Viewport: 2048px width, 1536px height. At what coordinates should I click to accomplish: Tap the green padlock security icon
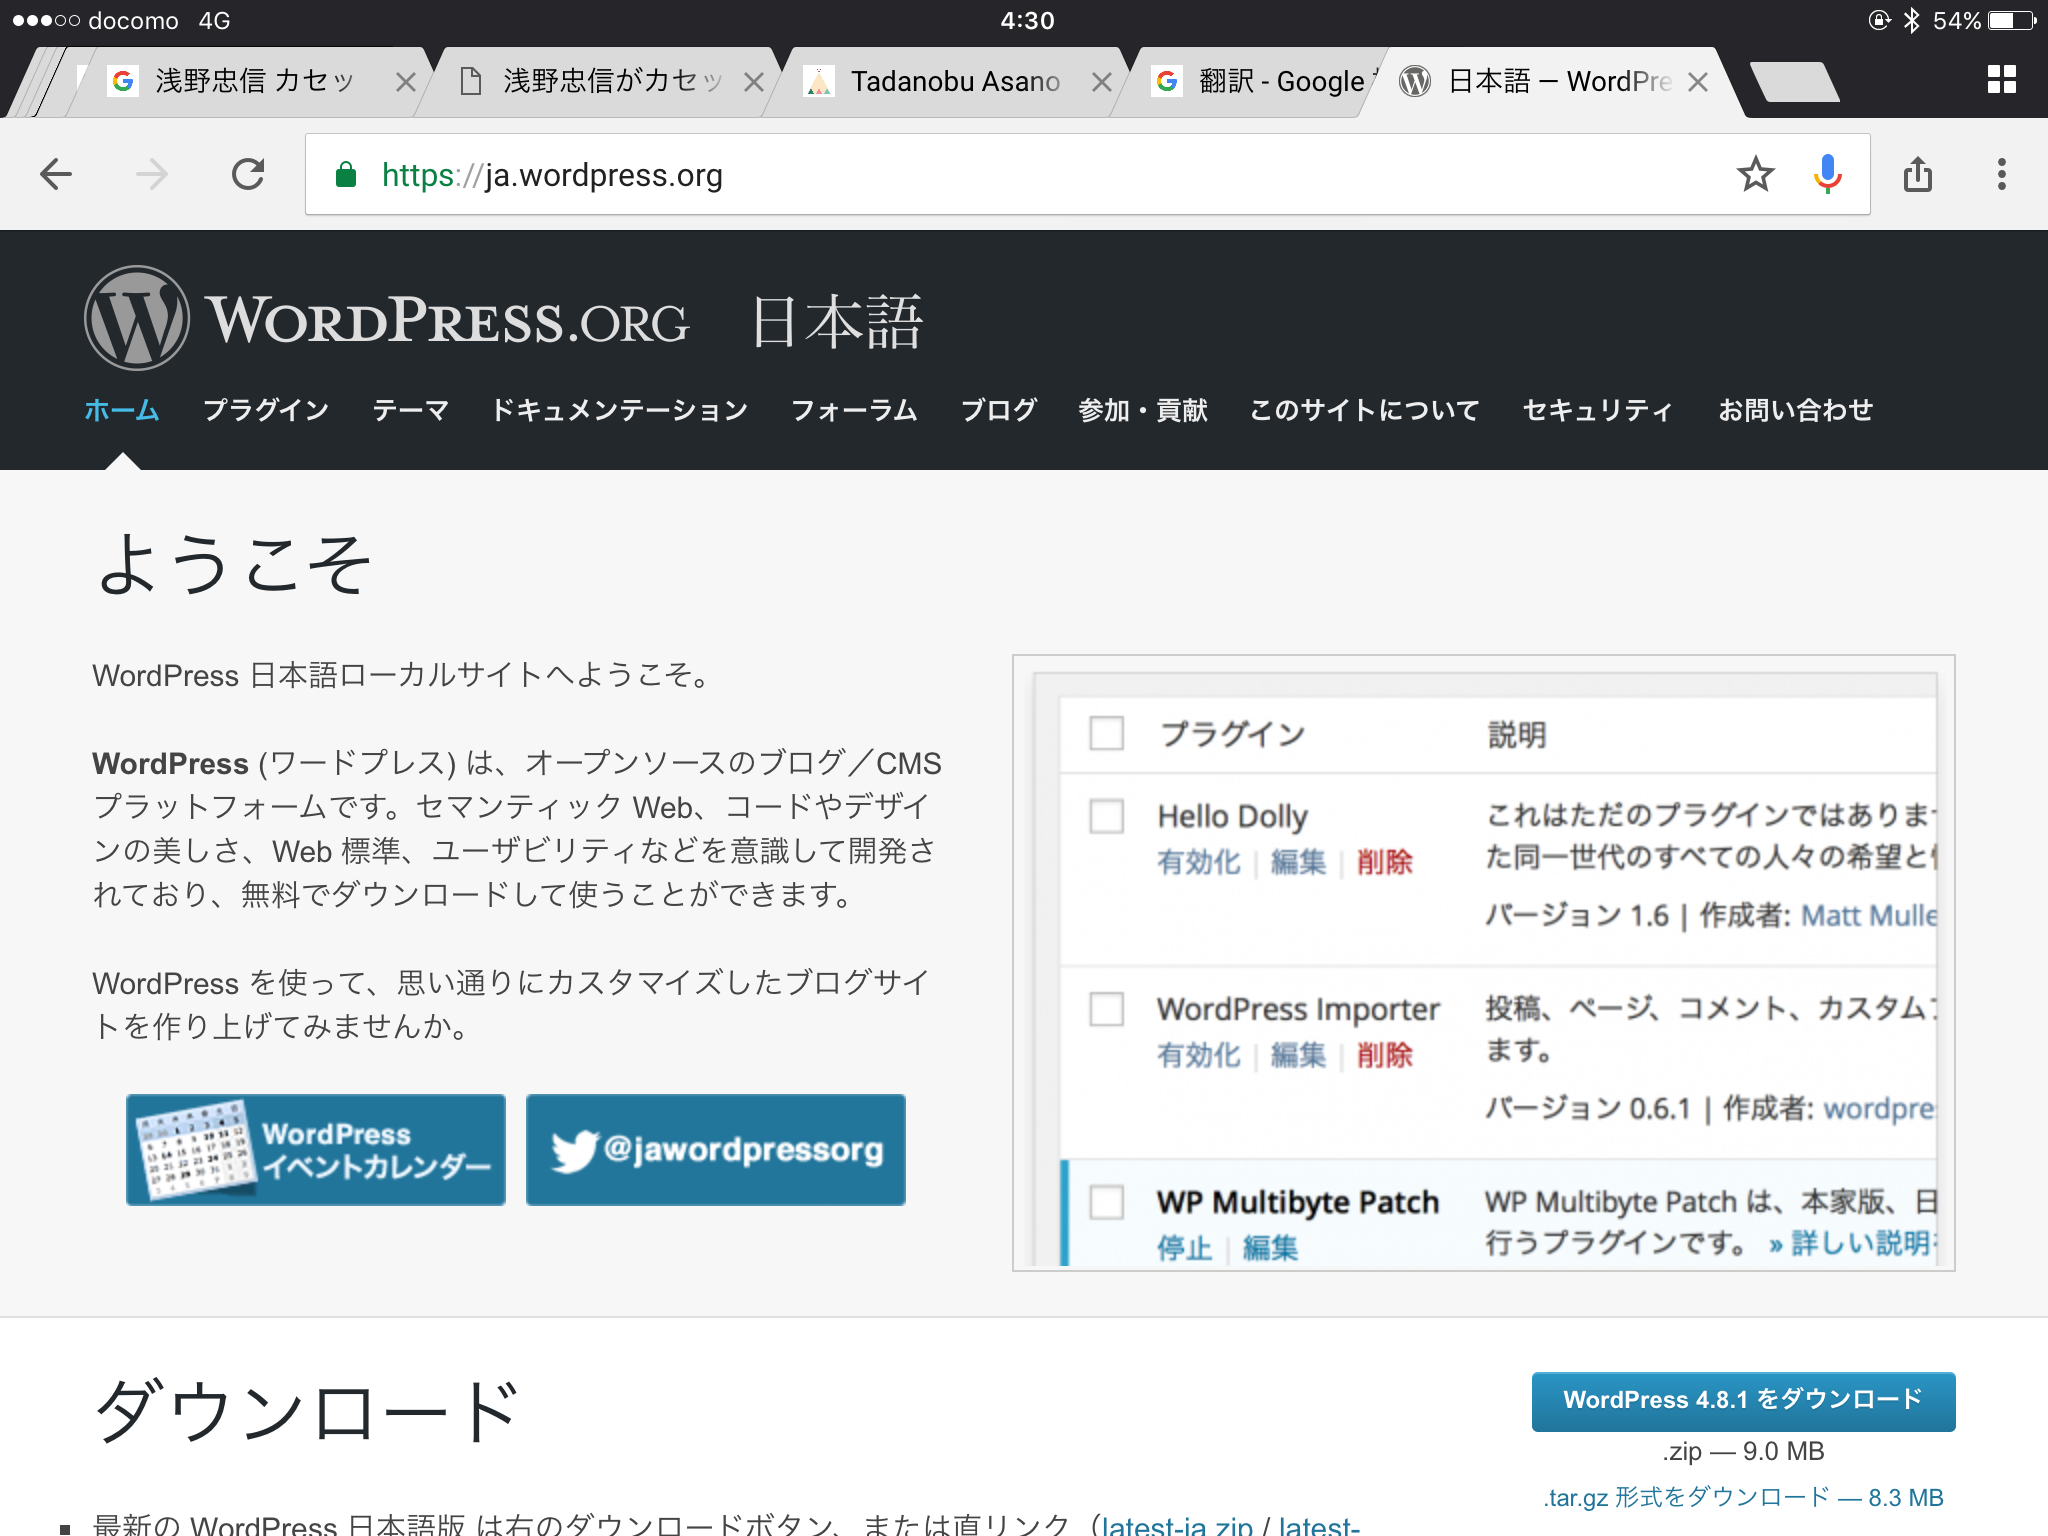[346, 175]
